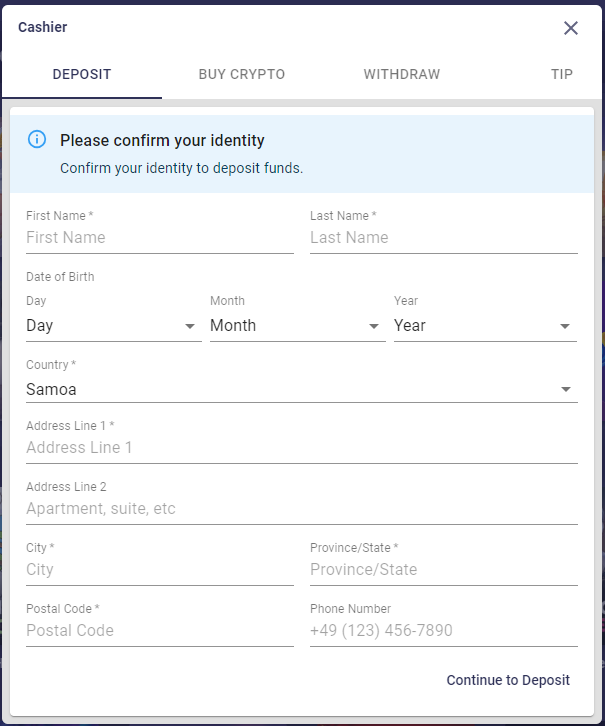Click the info icon beside Please confirm your identity
Image resolution: width=605 pixels, height=726 pixels.
tap(37, 139)
